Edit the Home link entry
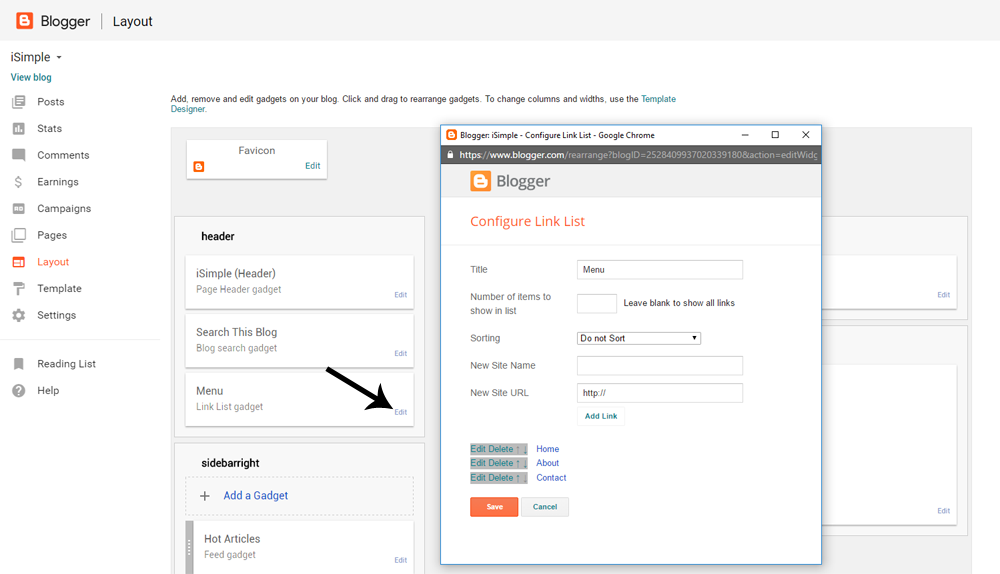The width and height of the screenshot is (1000, 574). pyautogui.click(x=478, y=449)
